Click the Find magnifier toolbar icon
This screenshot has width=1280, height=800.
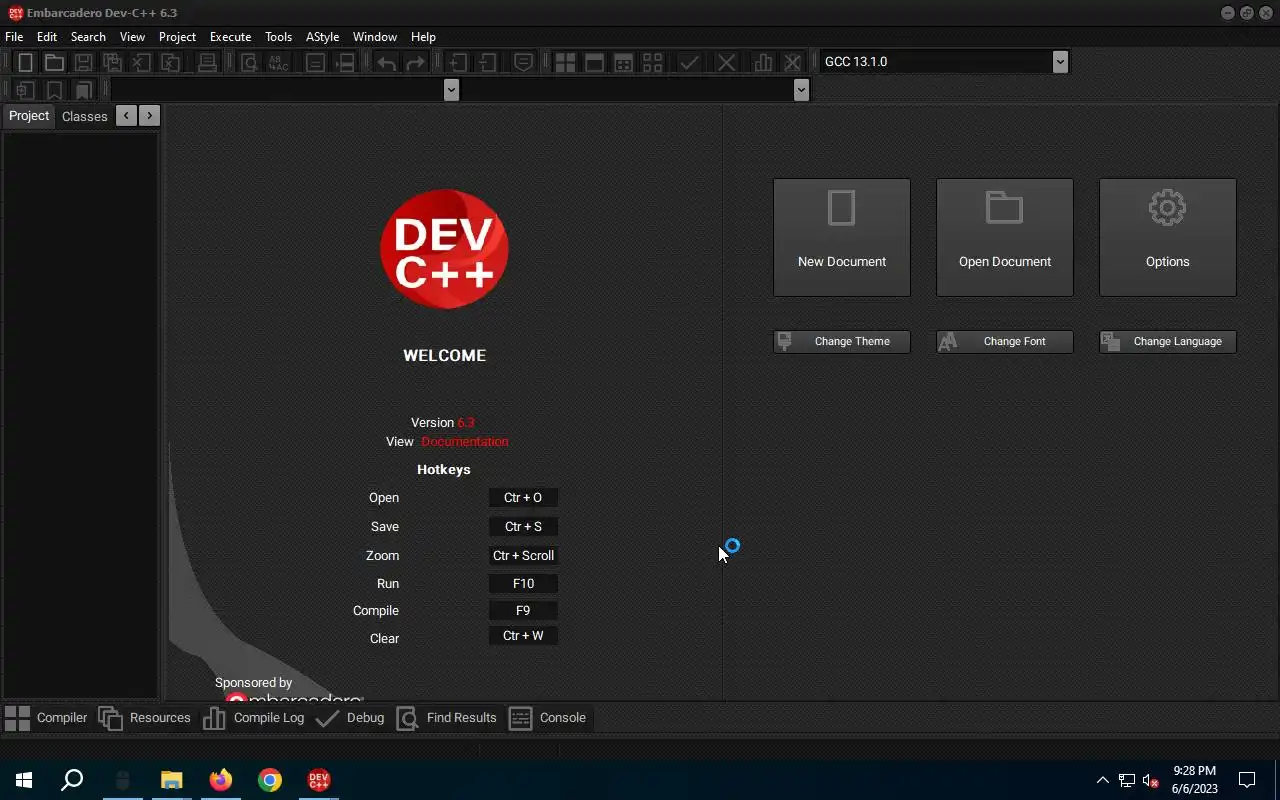point(249,62)
